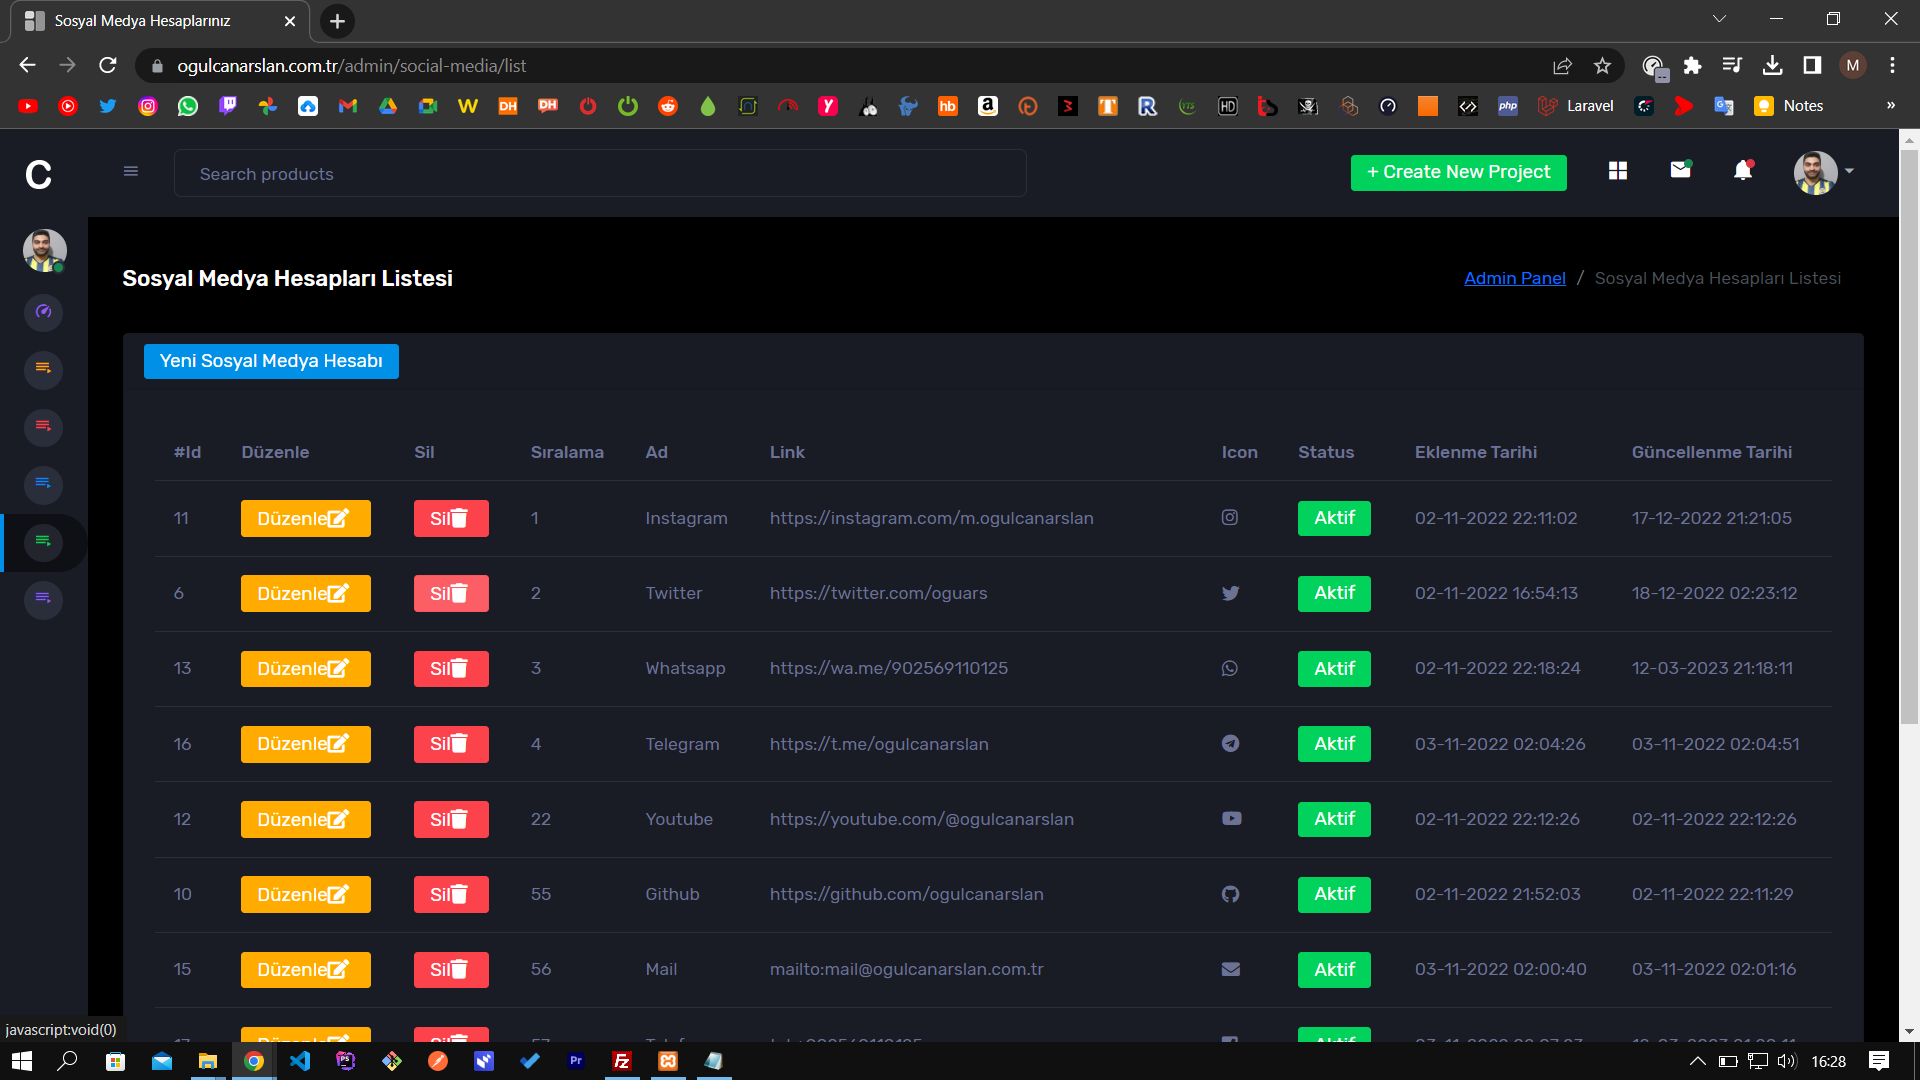
Task: Click the grid apps icon in header
Action: tap(1618, 171)
